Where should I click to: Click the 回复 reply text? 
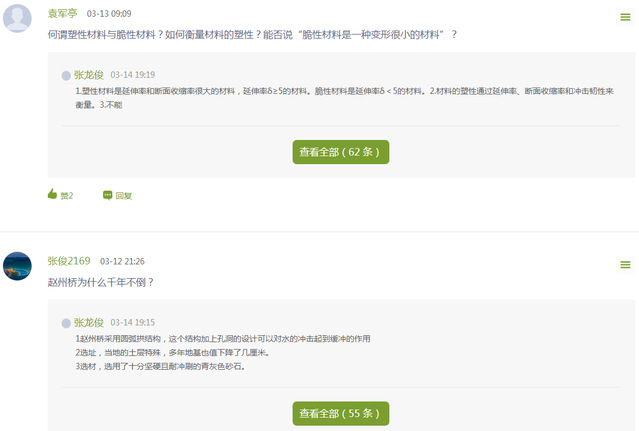pyautogui.click(x=124, y=195)
